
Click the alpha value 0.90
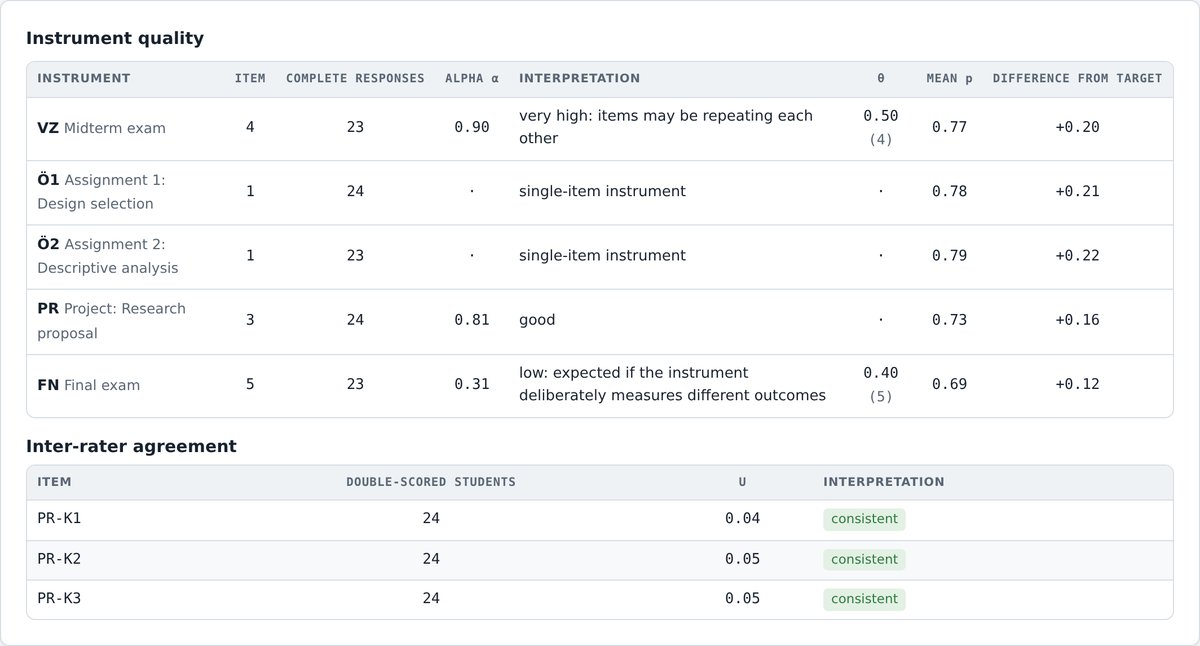(x=472, y=128)
